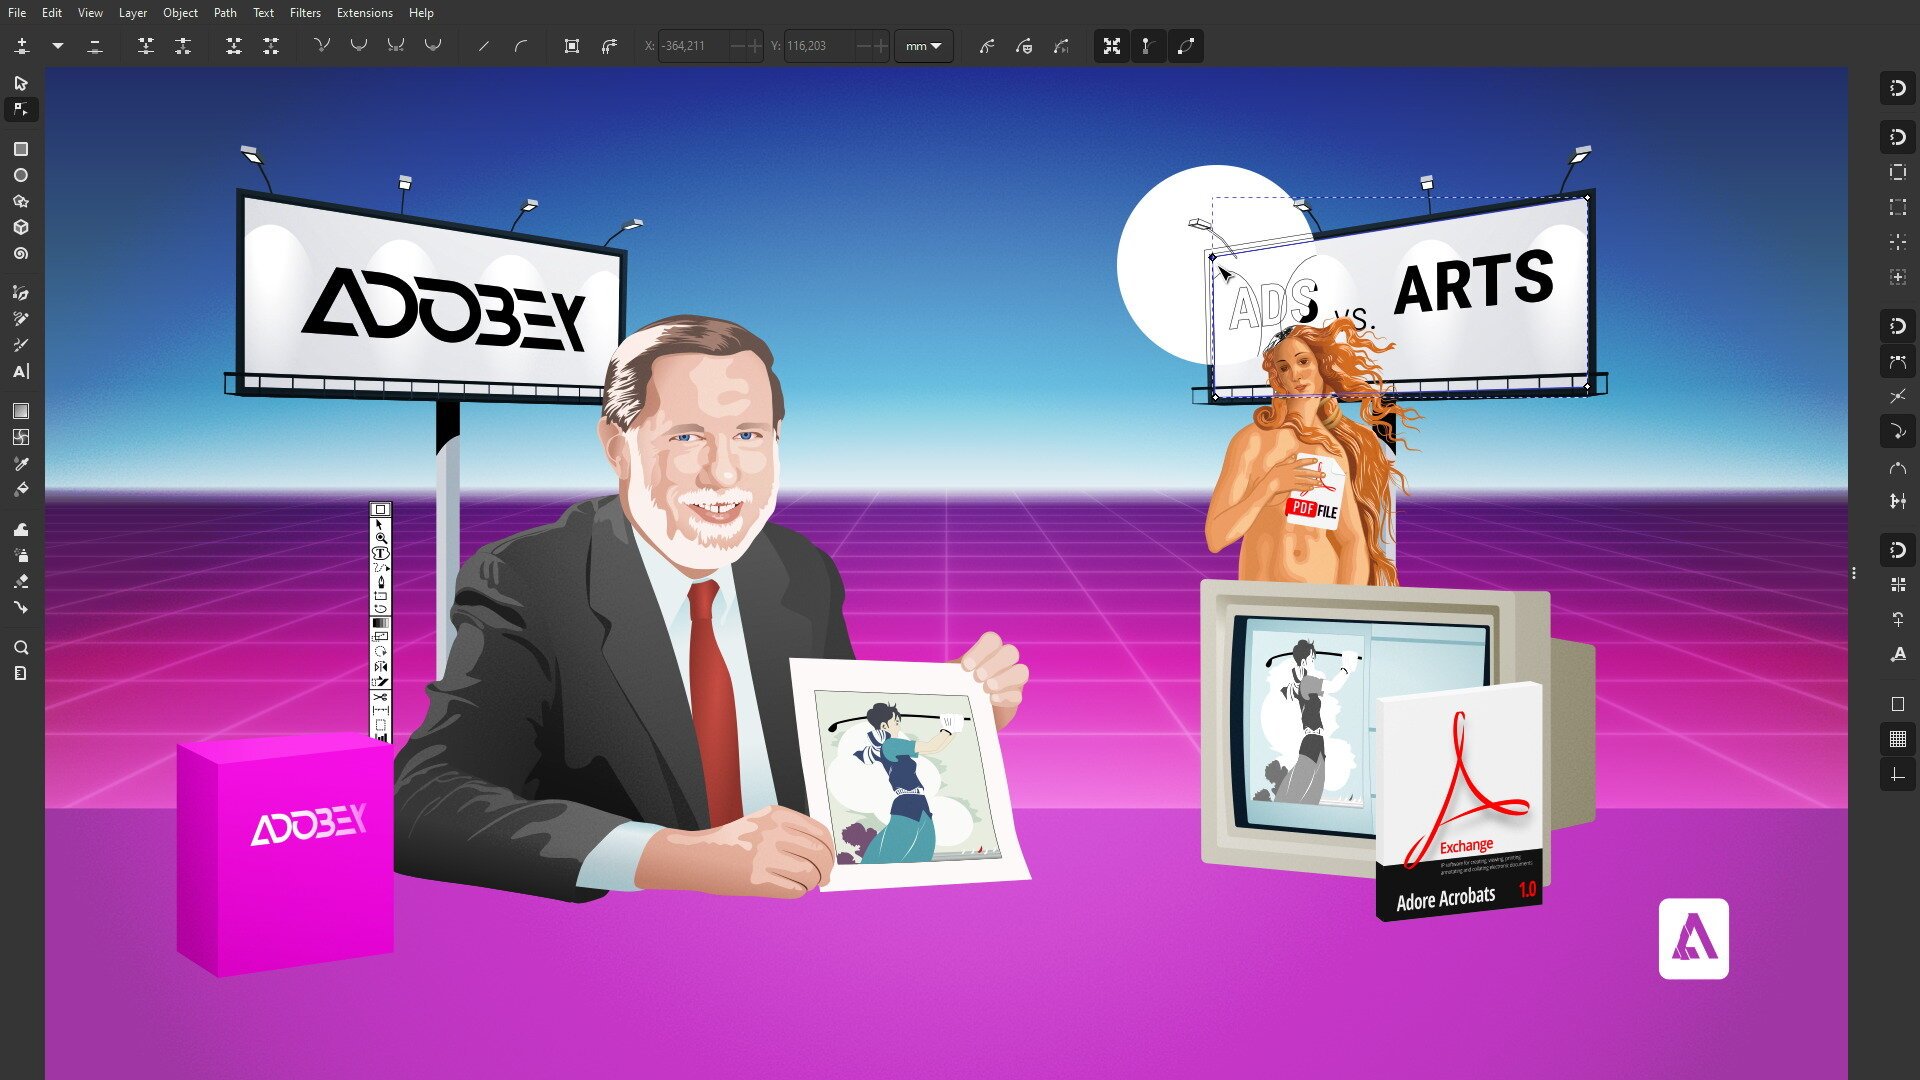Toggle snap to bounding box edges
The image size is (1920, 1080).
tap(1898, 172)
